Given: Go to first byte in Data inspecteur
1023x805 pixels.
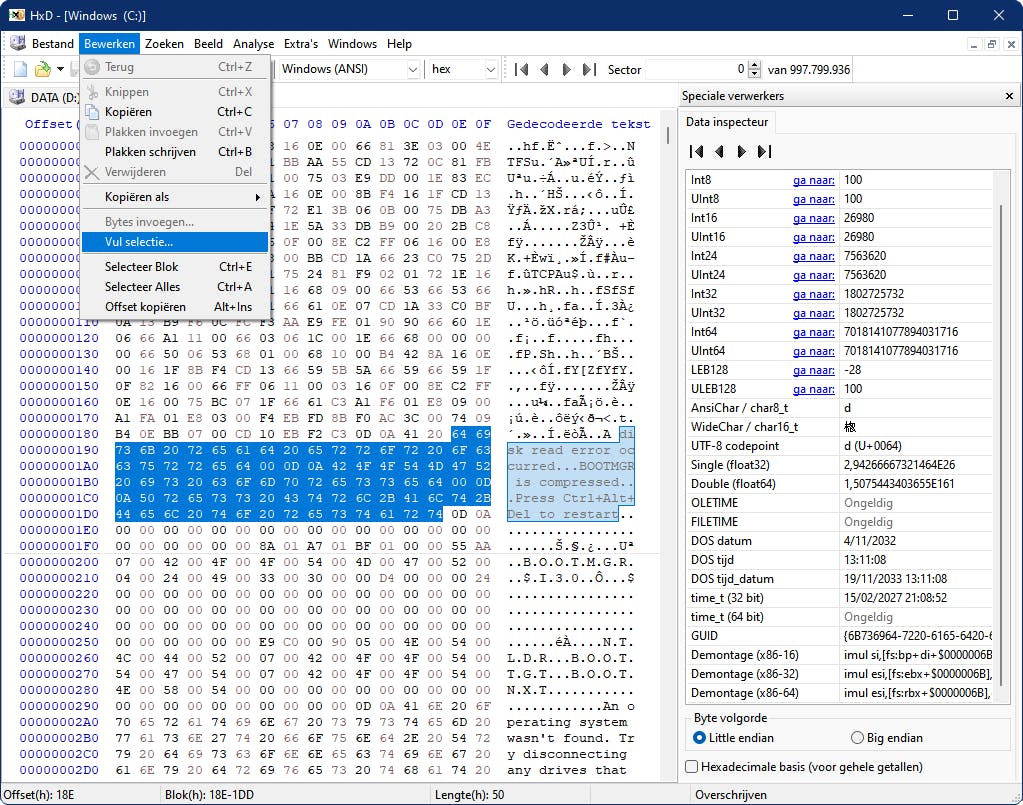Looking at the screenshot, I should pos(697,151).
